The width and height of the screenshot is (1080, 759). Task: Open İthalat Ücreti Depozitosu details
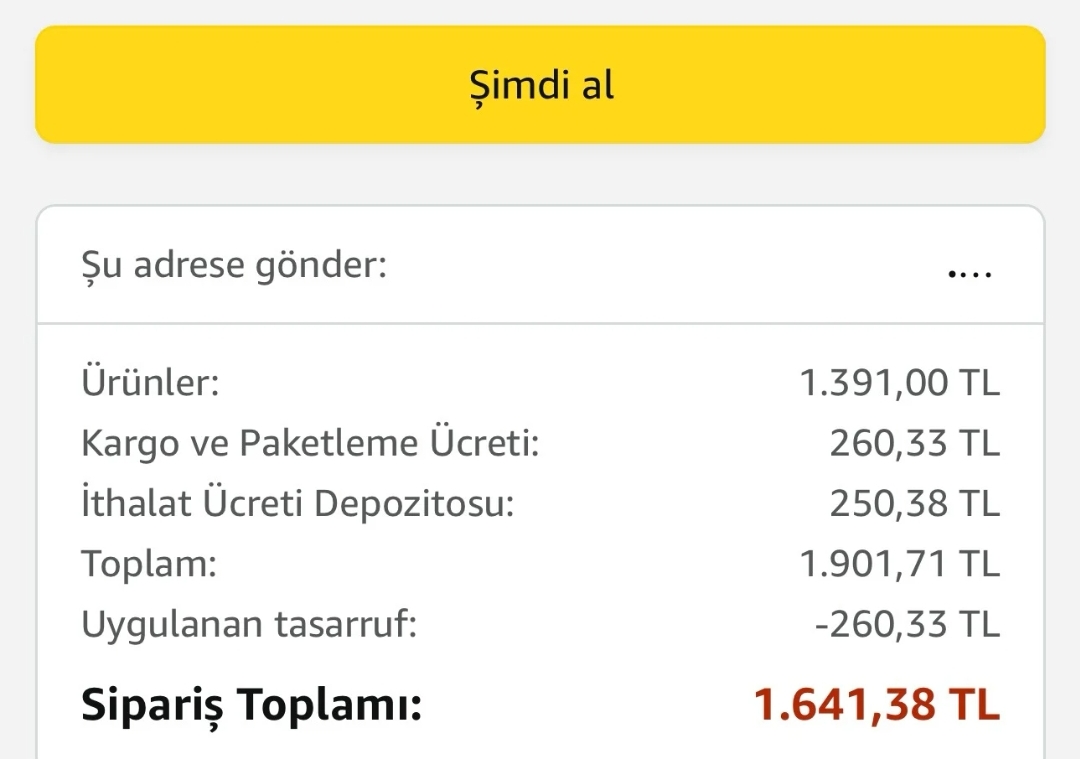pos(297,504)
